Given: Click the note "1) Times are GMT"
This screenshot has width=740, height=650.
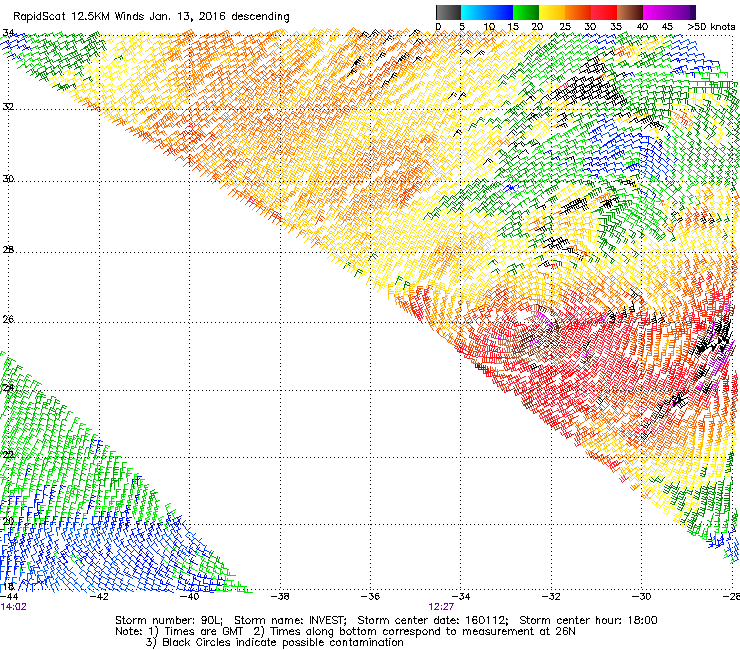Looking at the screenshot, I should pos(196,632).
